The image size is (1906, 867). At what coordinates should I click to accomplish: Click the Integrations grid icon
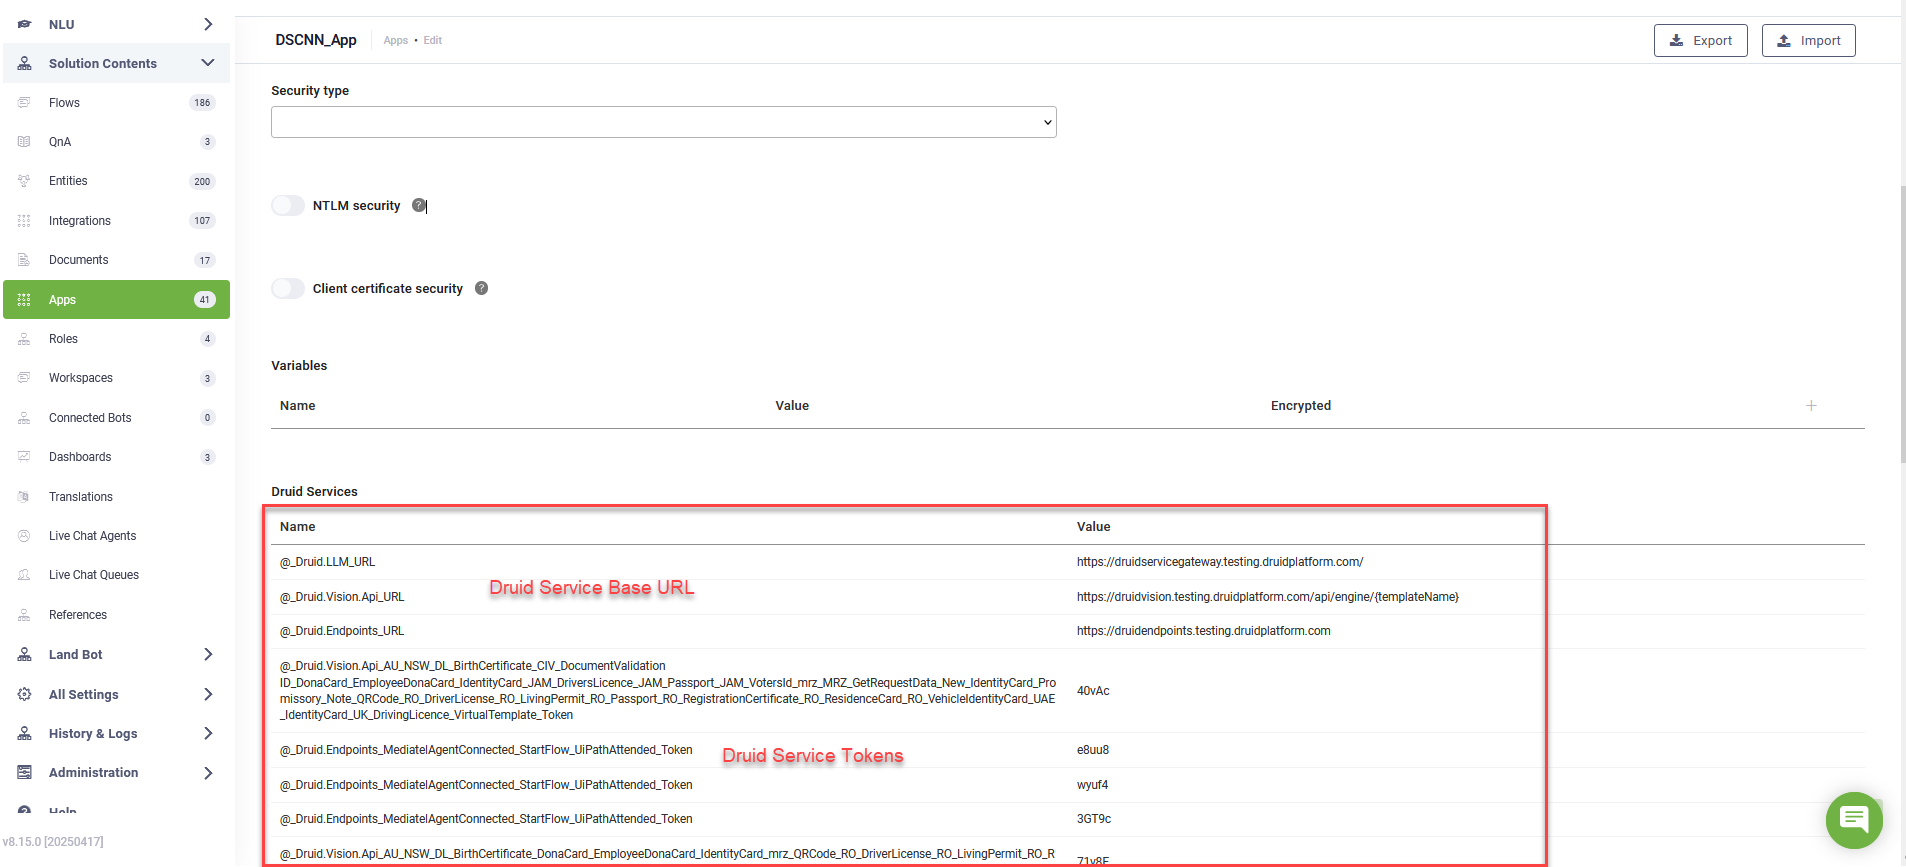(x=24, y=220)
